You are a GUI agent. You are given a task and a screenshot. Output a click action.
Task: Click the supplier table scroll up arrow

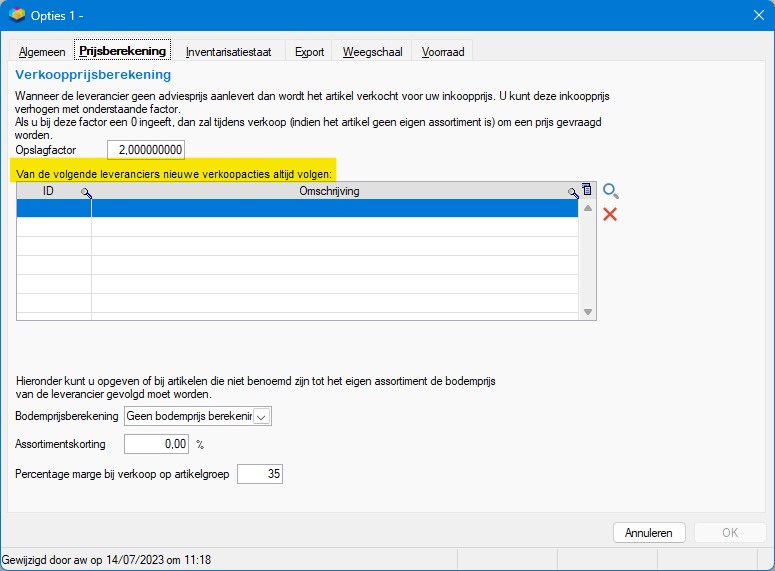click(x=588, y=208)
